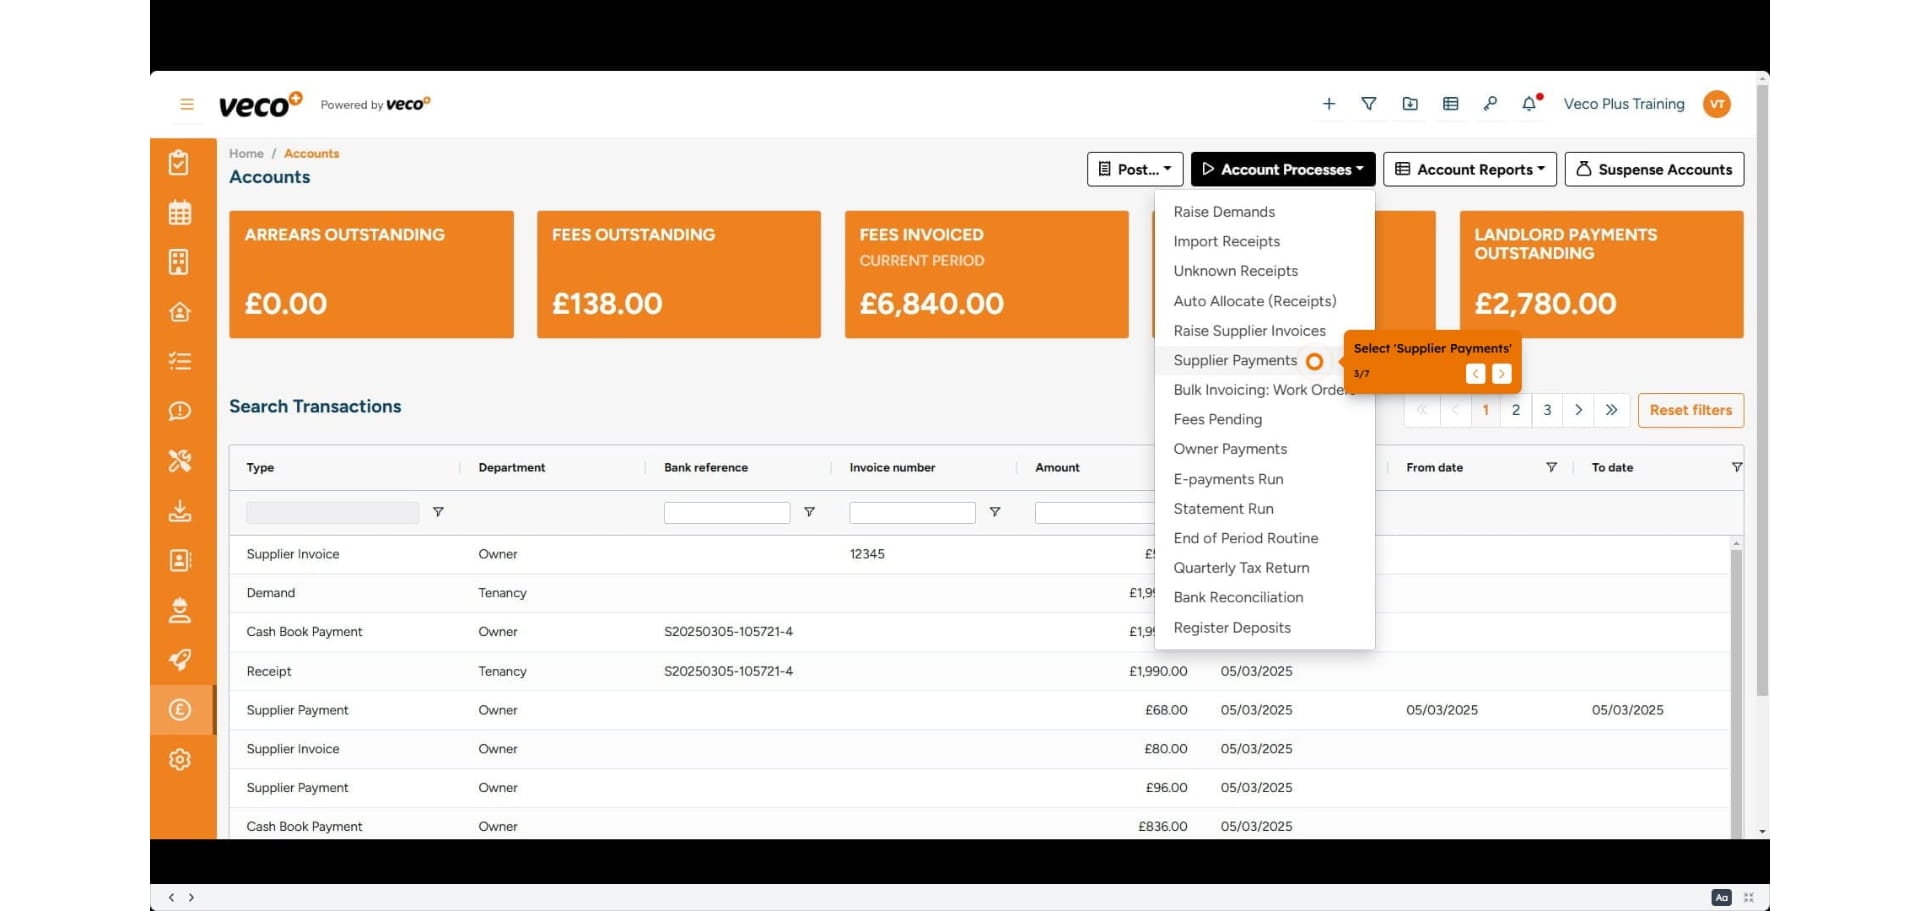Open Suspense Accounts

(1654, 169)
